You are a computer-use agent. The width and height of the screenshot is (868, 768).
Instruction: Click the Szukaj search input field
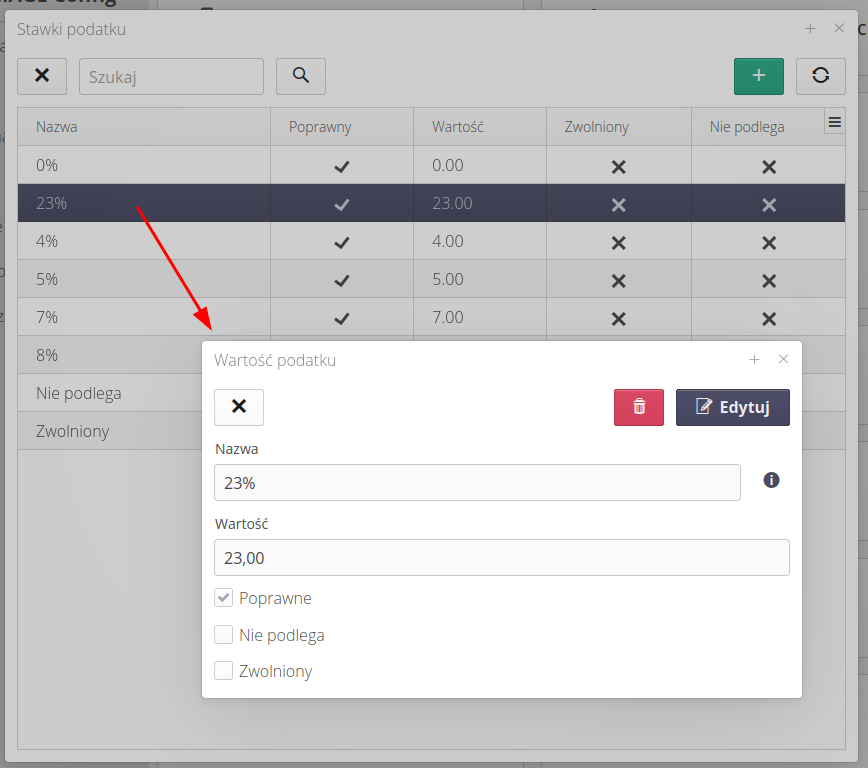coord(171,76)
